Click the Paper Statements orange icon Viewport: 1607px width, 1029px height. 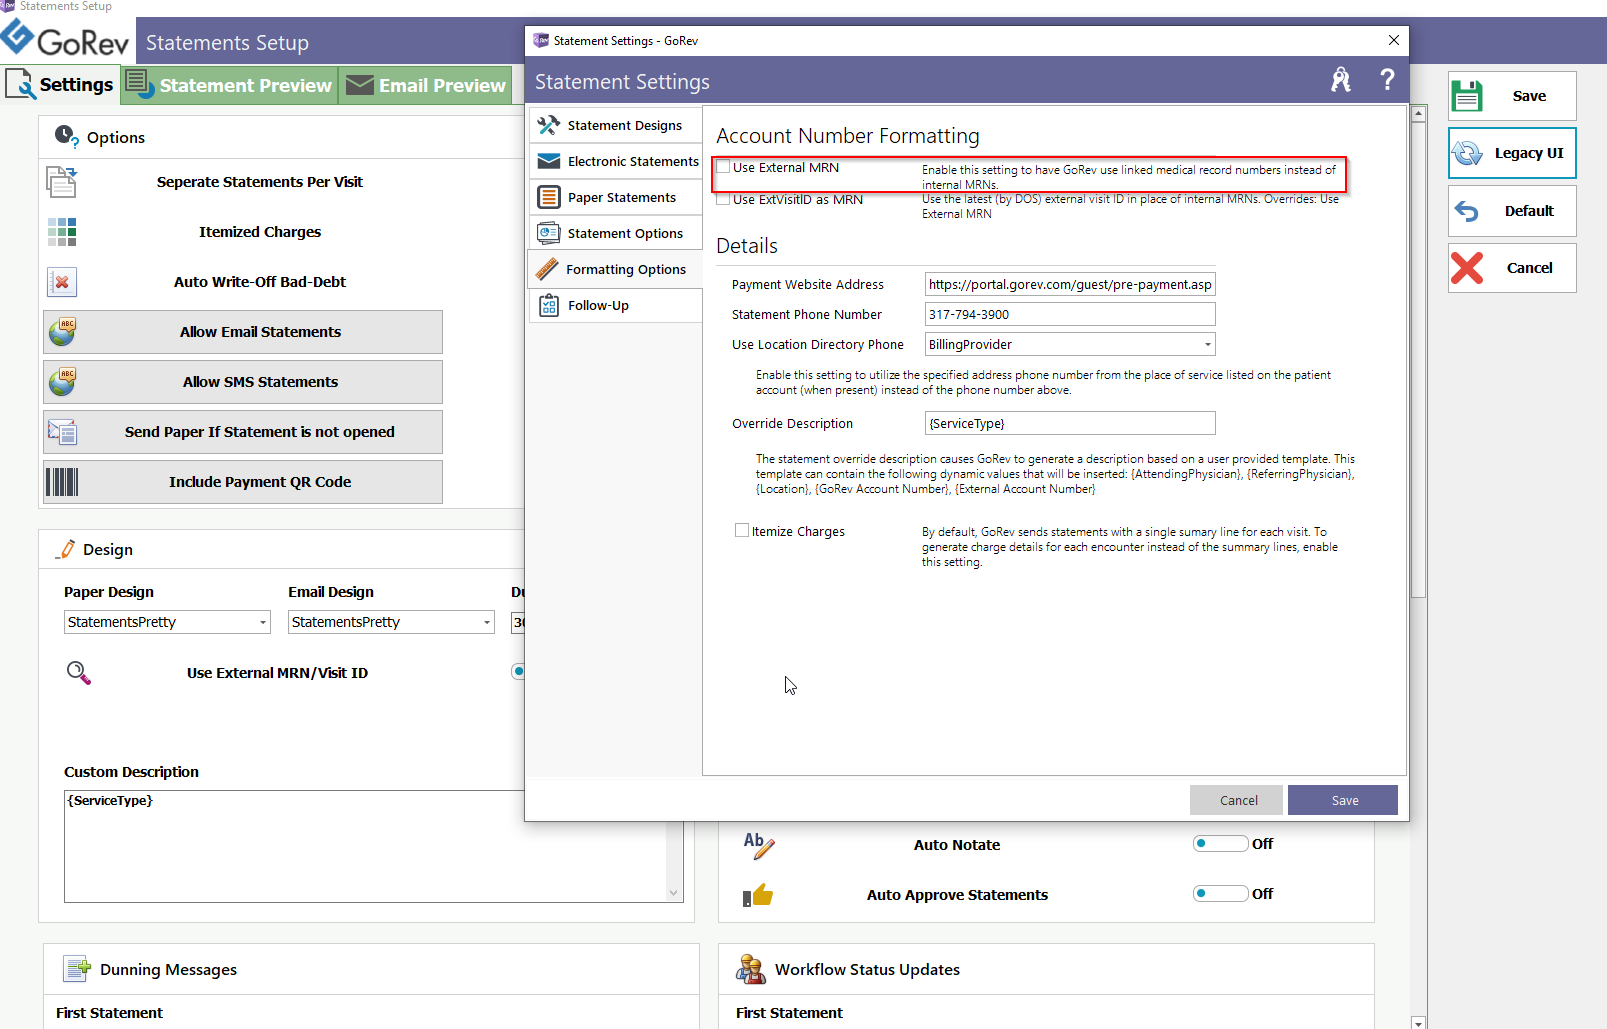pos(548,197)
